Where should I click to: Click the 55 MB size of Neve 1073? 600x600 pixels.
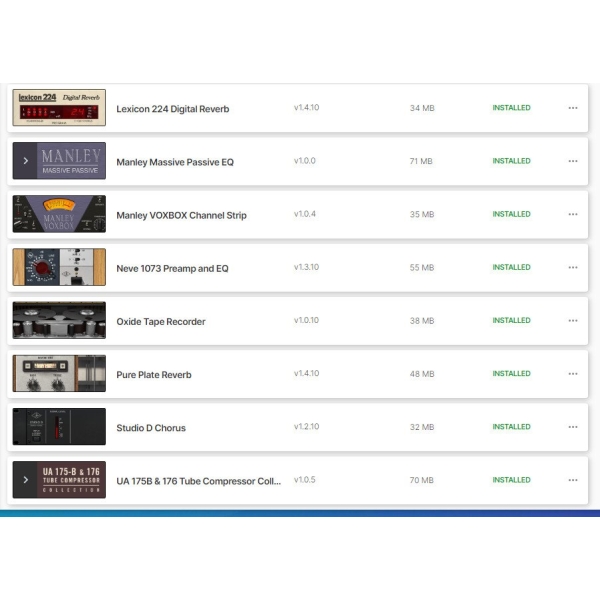[422, 268]
